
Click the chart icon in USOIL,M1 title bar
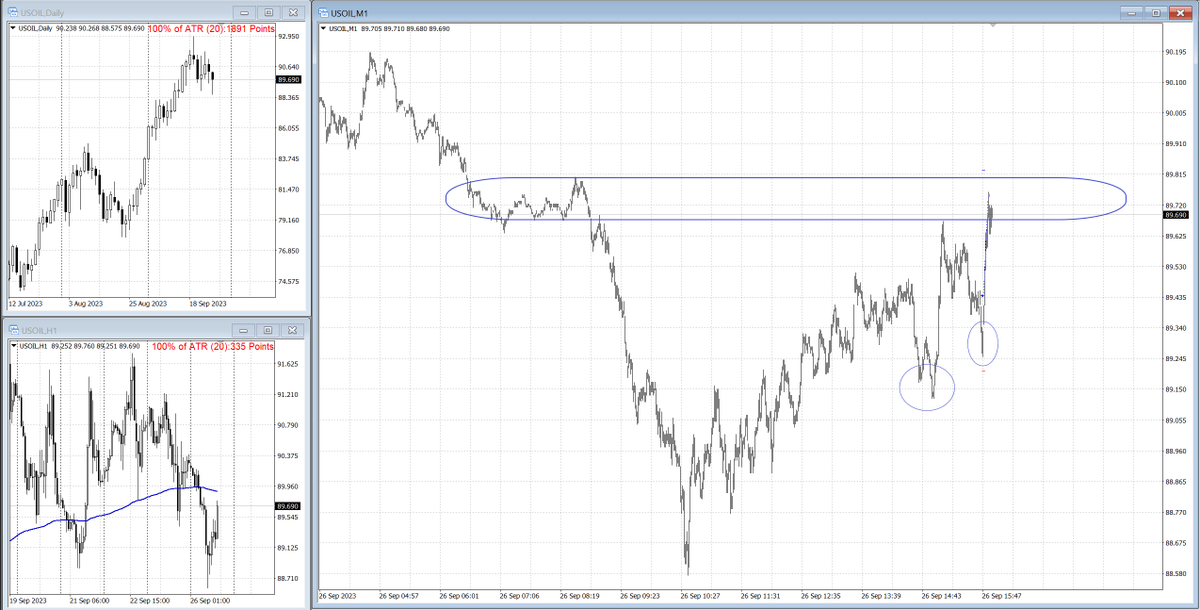tap(322, 12)
